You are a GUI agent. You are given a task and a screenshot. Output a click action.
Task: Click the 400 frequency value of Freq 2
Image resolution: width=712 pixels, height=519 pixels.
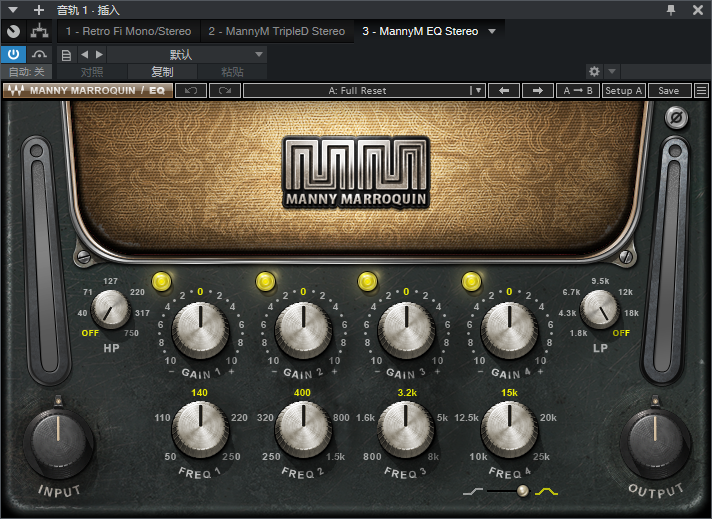click(x=302, y=393)
